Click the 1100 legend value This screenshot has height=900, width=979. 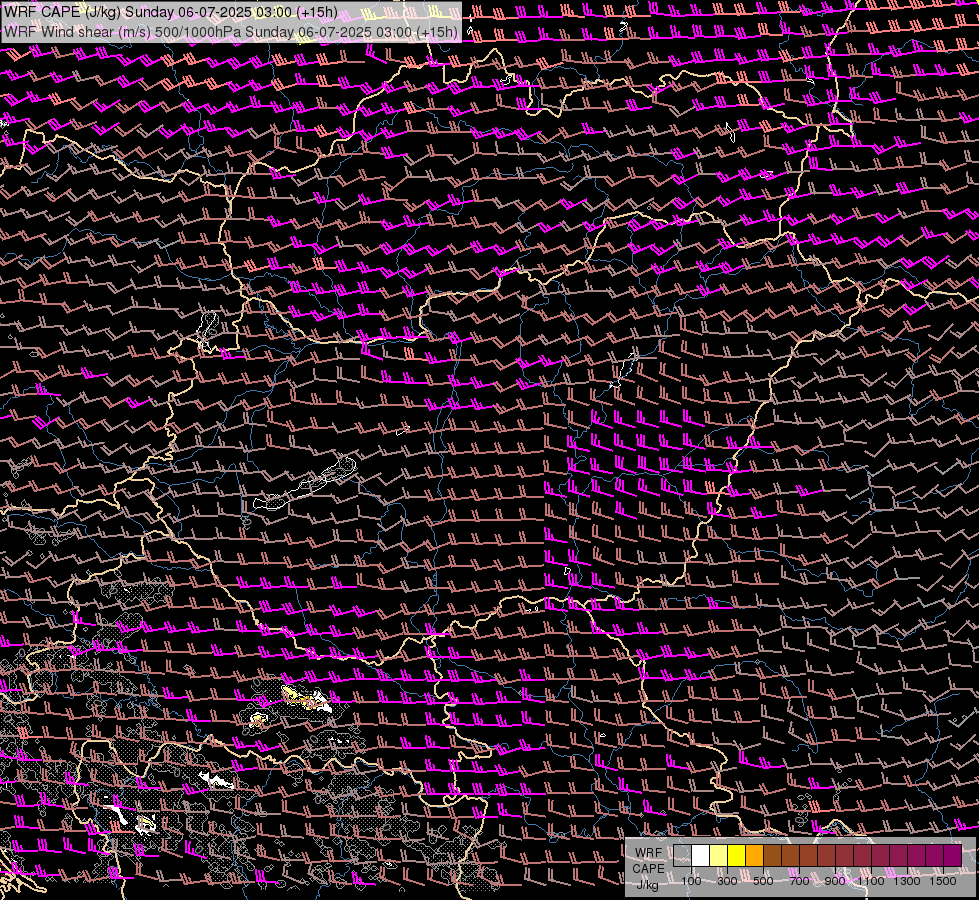click(x=871, y=881)
